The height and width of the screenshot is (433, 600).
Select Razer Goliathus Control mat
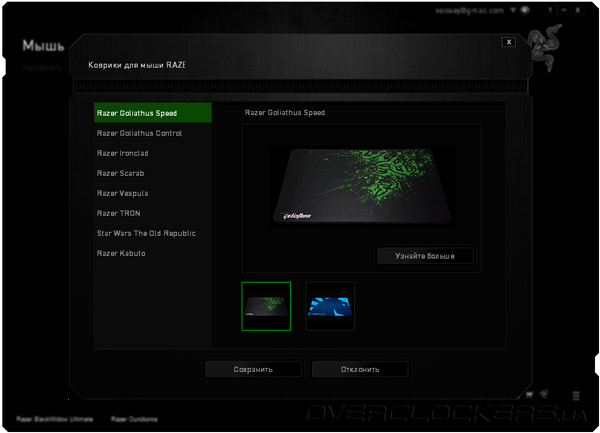(x=153, y=133)
